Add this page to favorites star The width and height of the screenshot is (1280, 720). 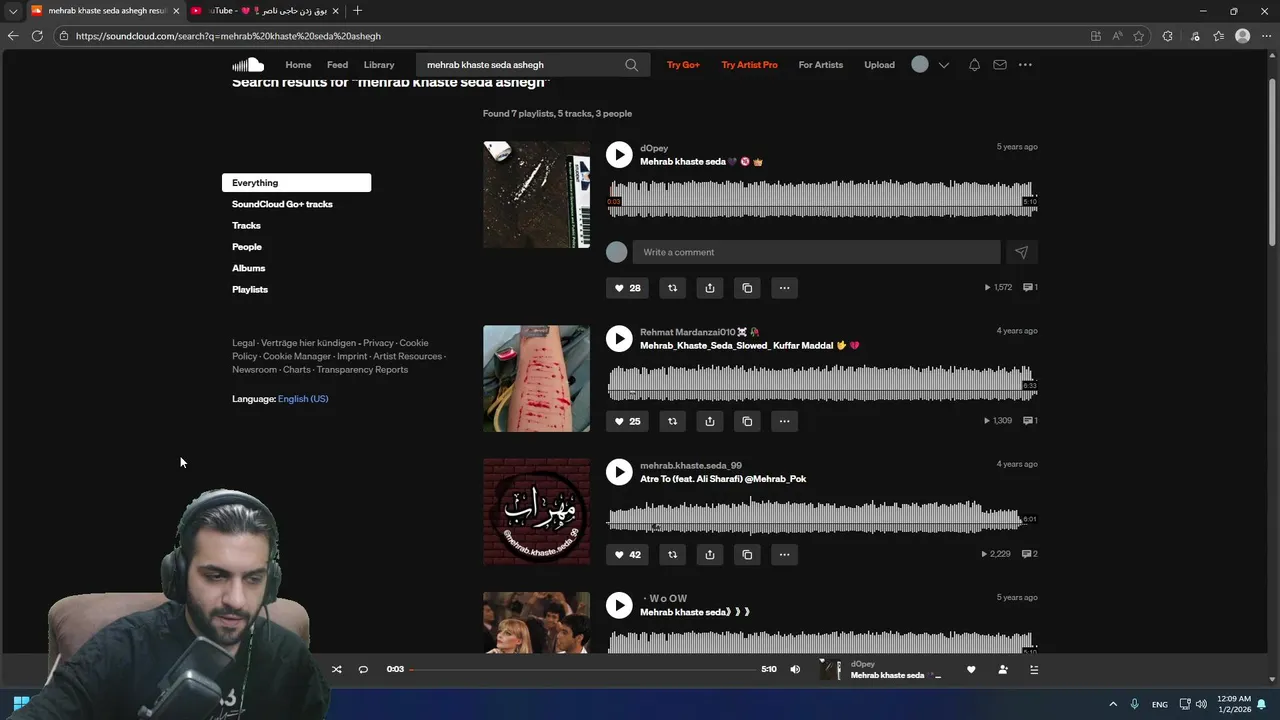pyautogui.click(x=1139, y=36)
